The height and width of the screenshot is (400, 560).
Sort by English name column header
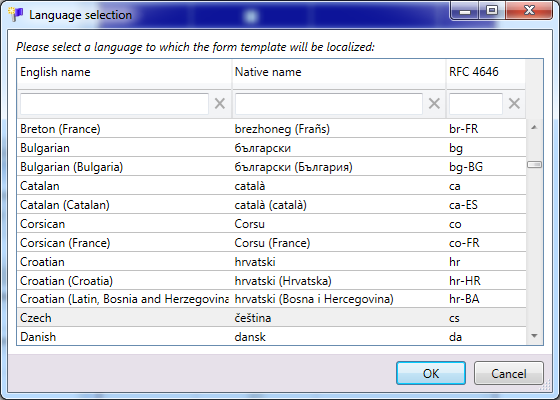[124, 72]
